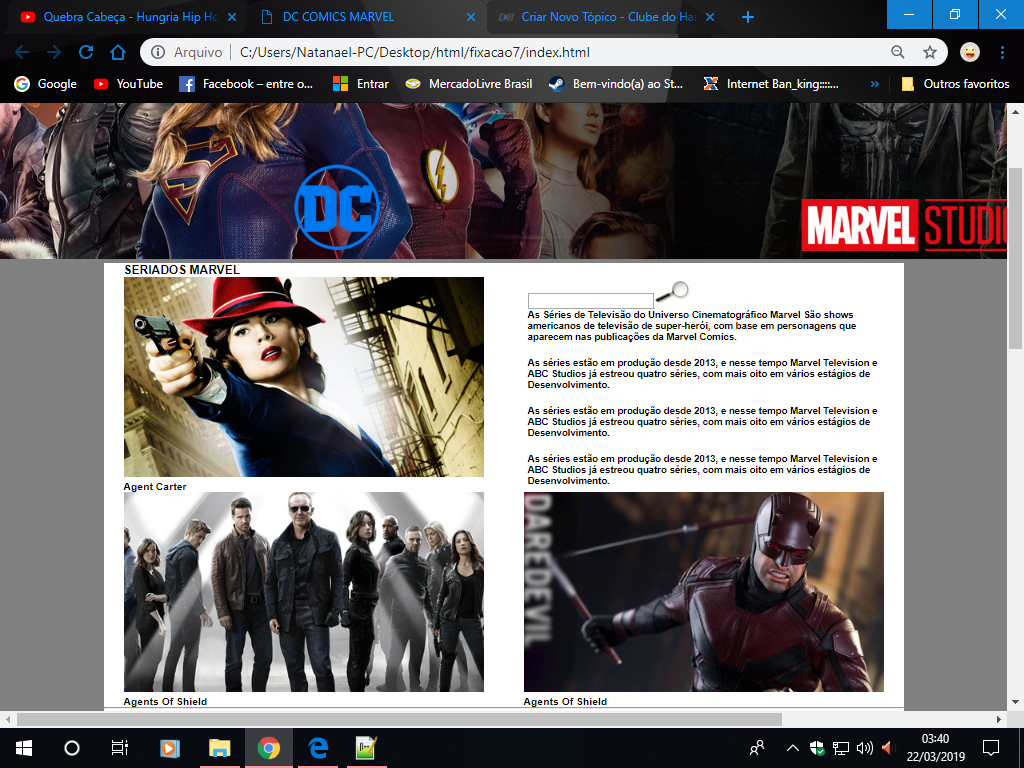Click the vertical page scrollbar thumb

point(1015,259)
